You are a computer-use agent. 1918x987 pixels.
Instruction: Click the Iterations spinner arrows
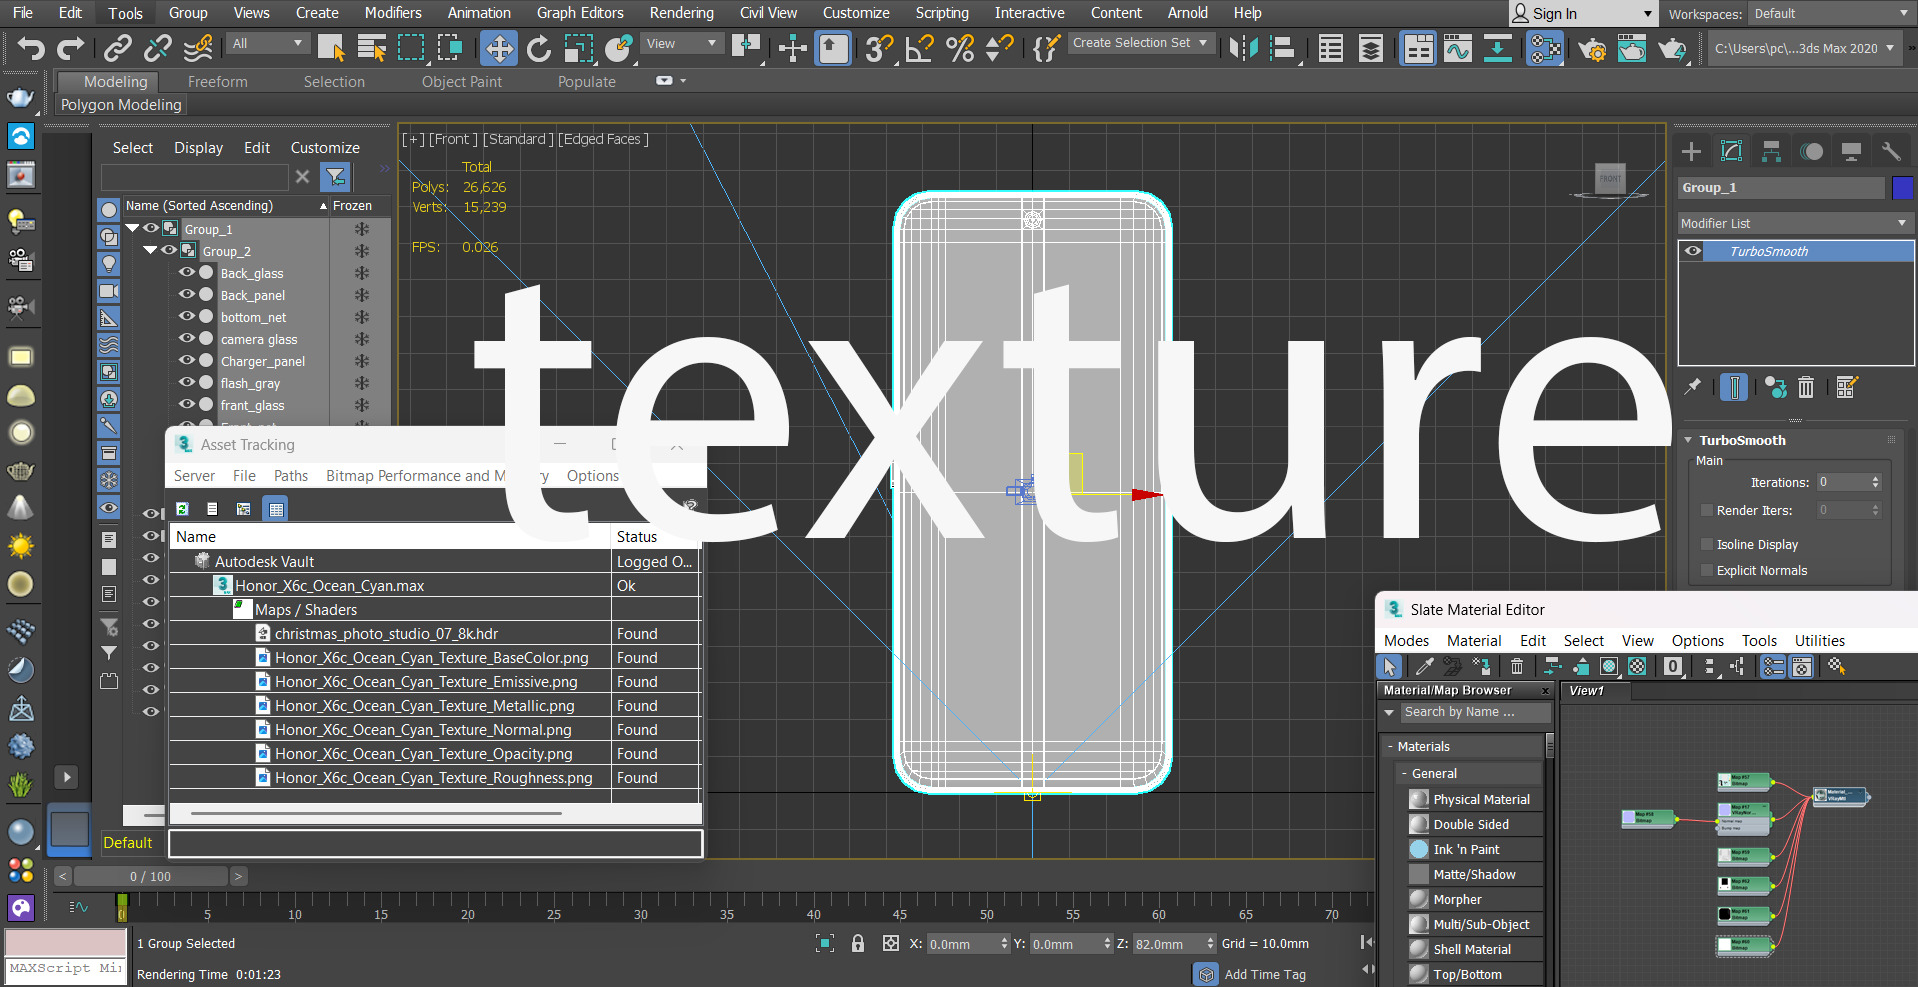[x=1875, y=482]
